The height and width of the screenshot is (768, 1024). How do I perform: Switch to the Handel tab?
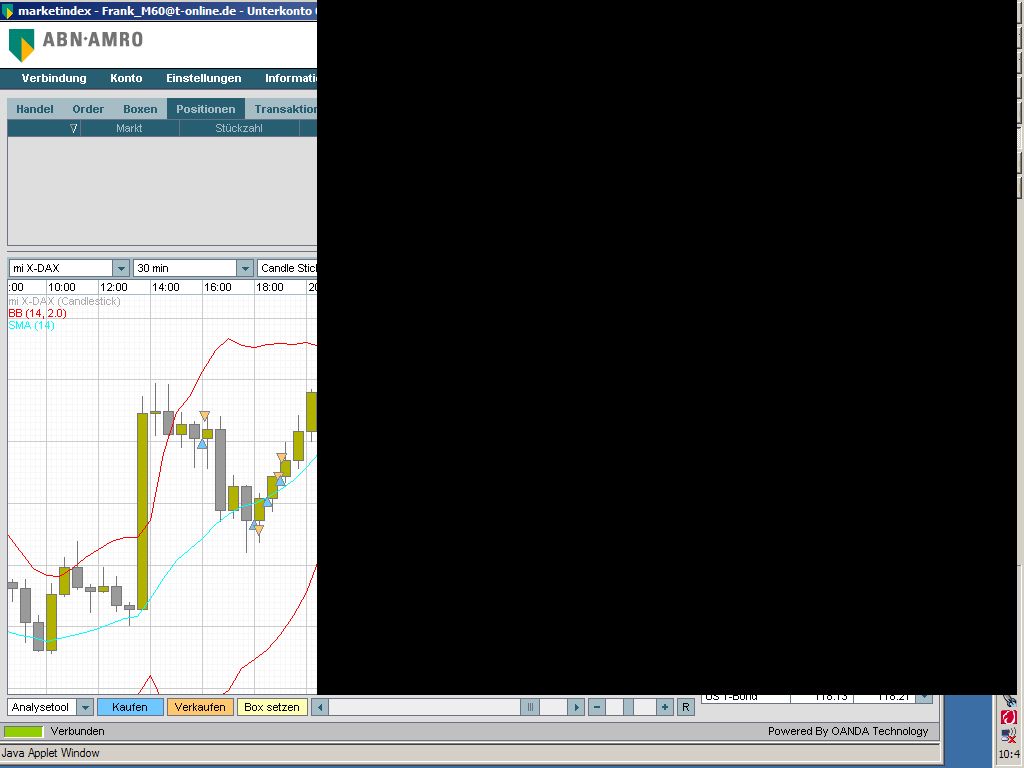pyautogui.click(x=35, y=109)
